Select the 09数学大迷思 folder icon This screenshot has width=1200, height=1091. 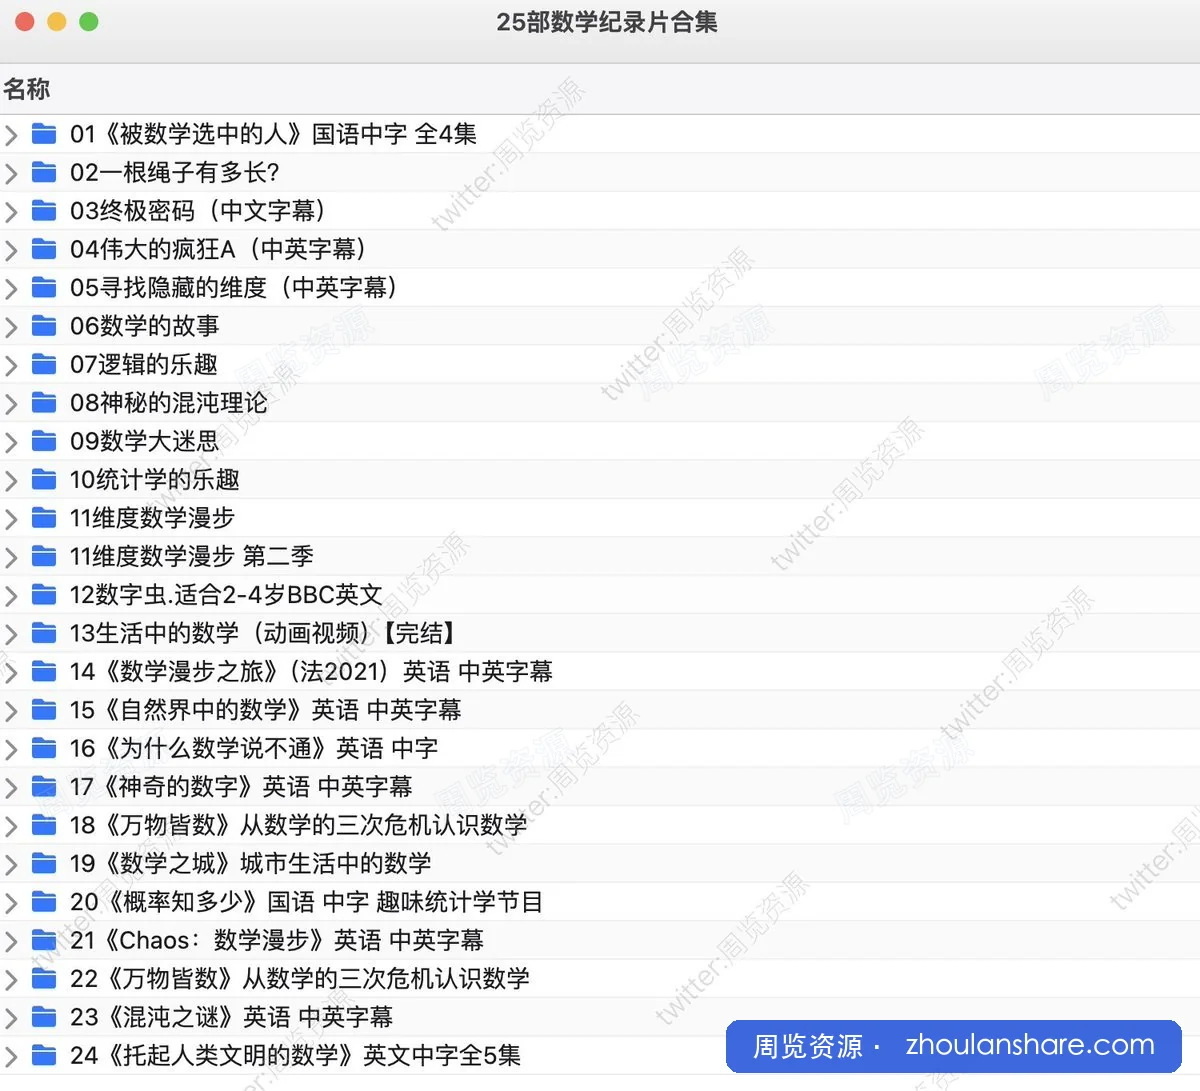click(44, 440)
